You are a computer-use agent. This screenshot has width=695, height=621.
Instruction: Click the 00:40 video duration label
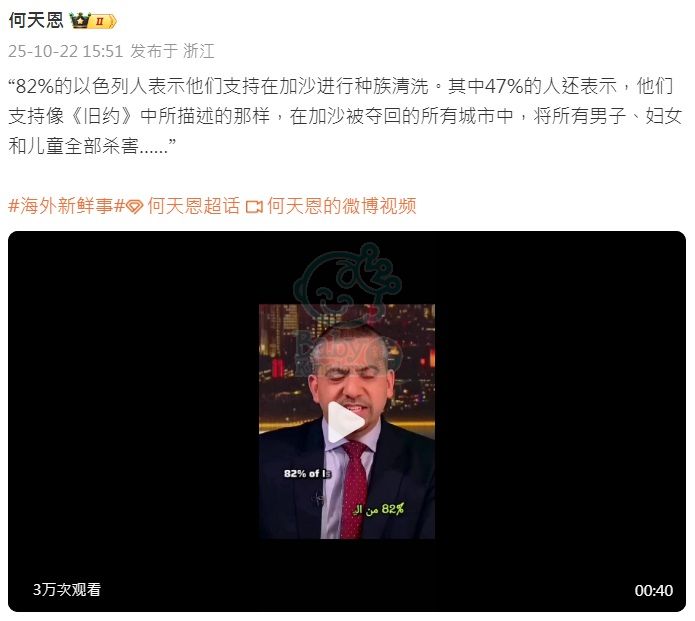(x=654, y=590)
